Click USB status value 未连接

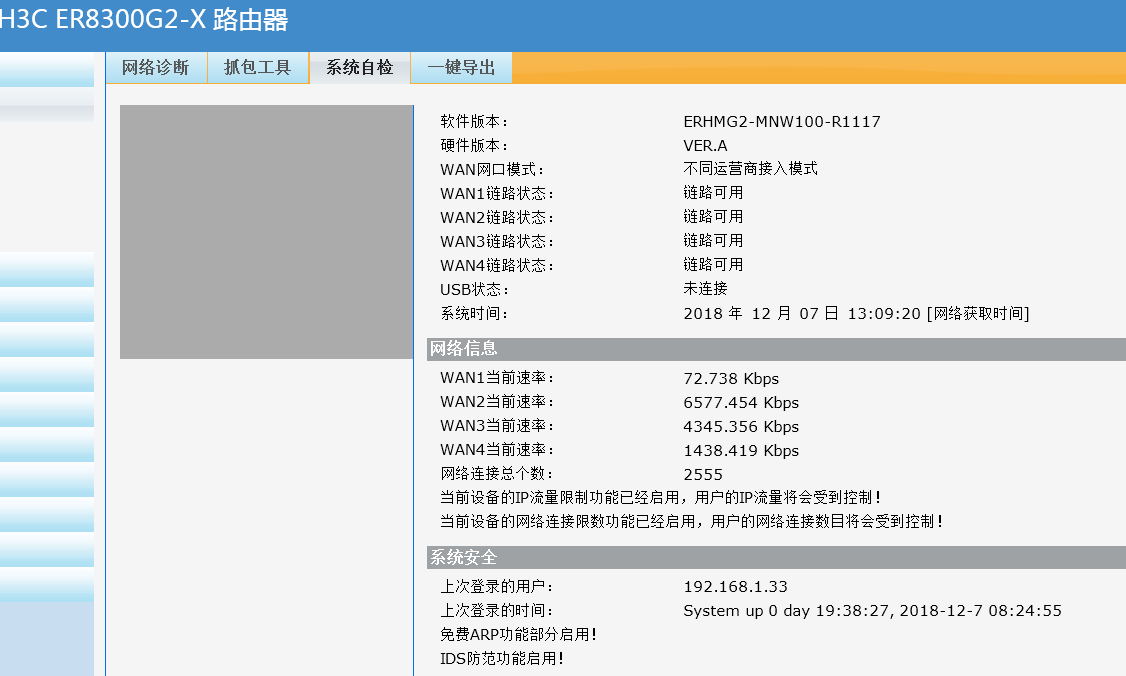coord(705,289)
